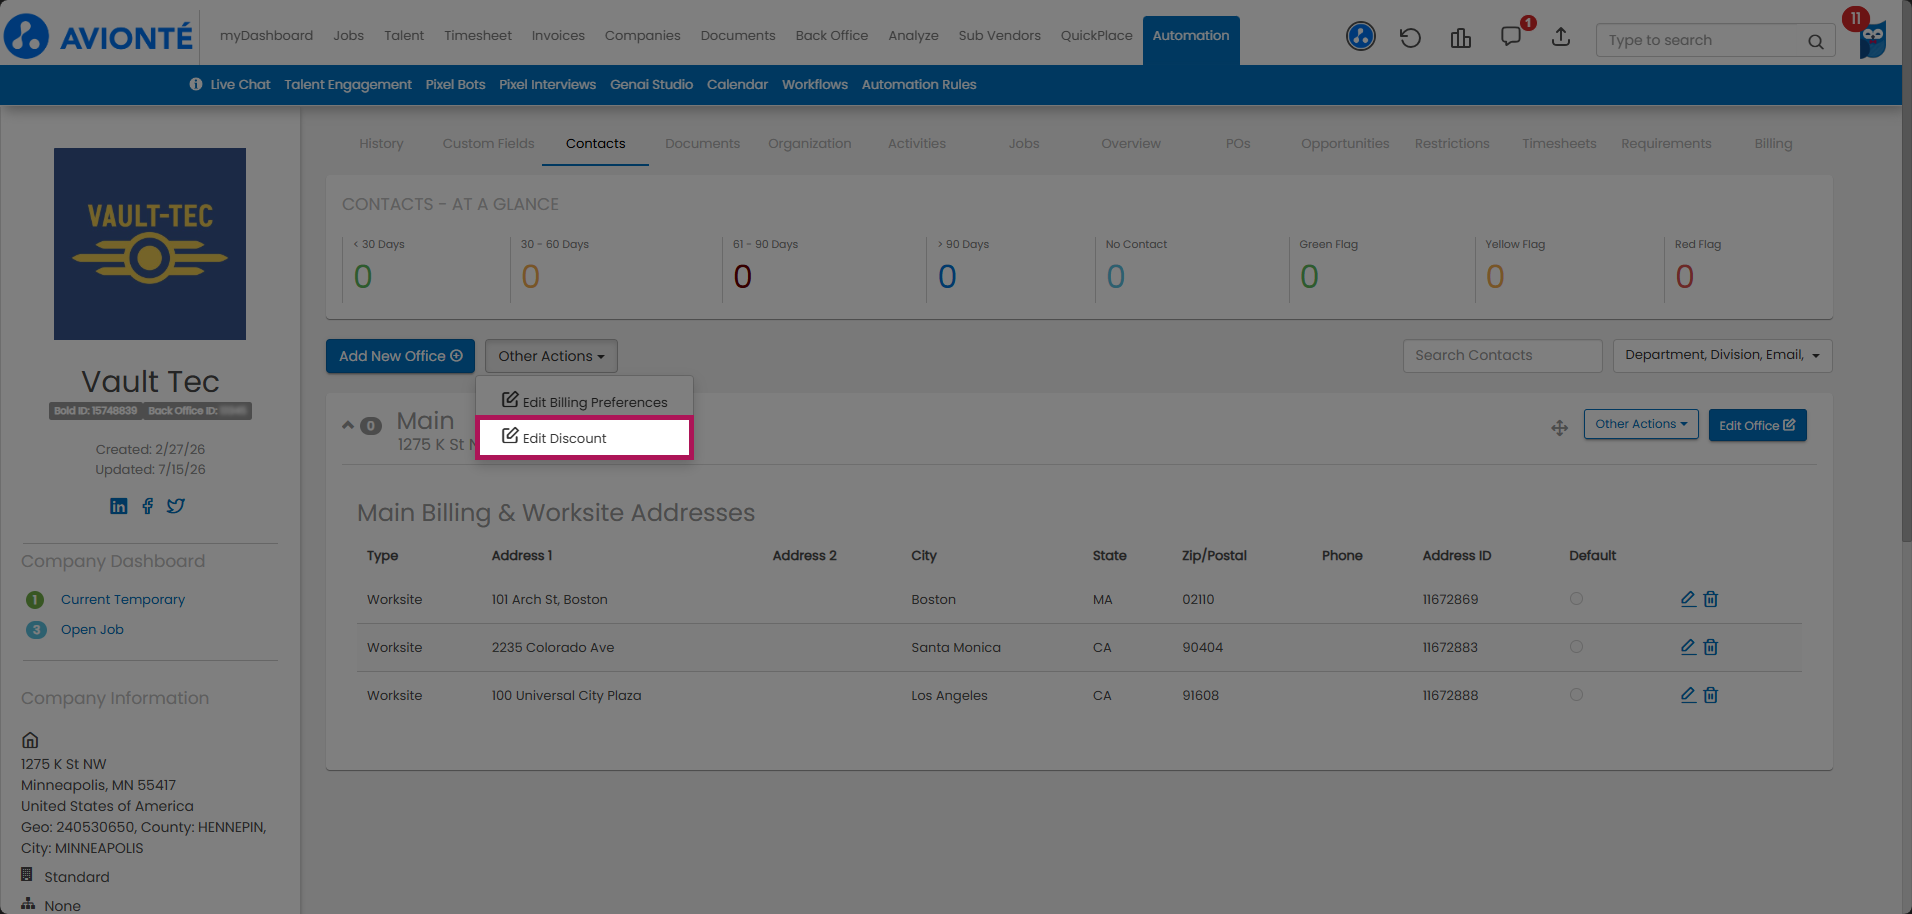1912x914 pixels.
Task: Open Other Actions dropdown in Main office header
Action: coord(1641,424)
